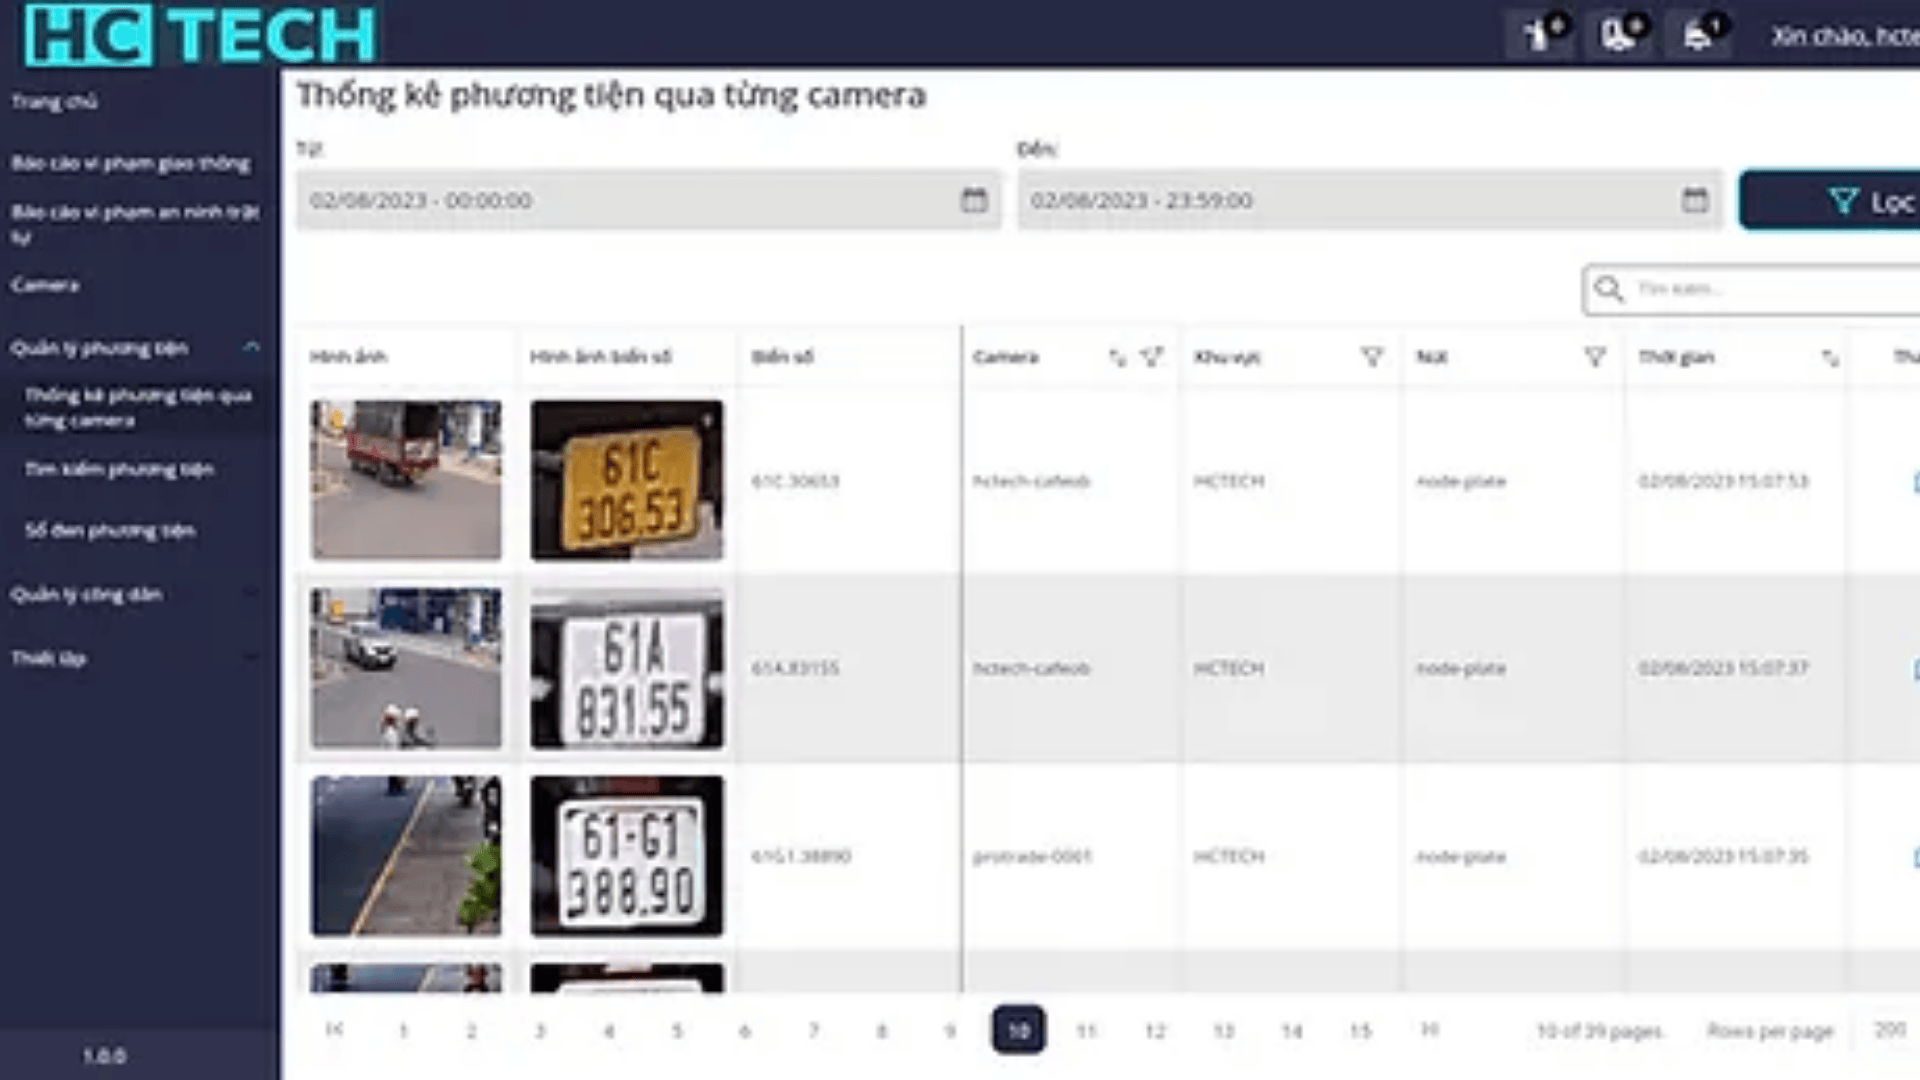Open the 61C 306.53 plate image
The image size is (1920, 1080).
(x=627, y=480)
